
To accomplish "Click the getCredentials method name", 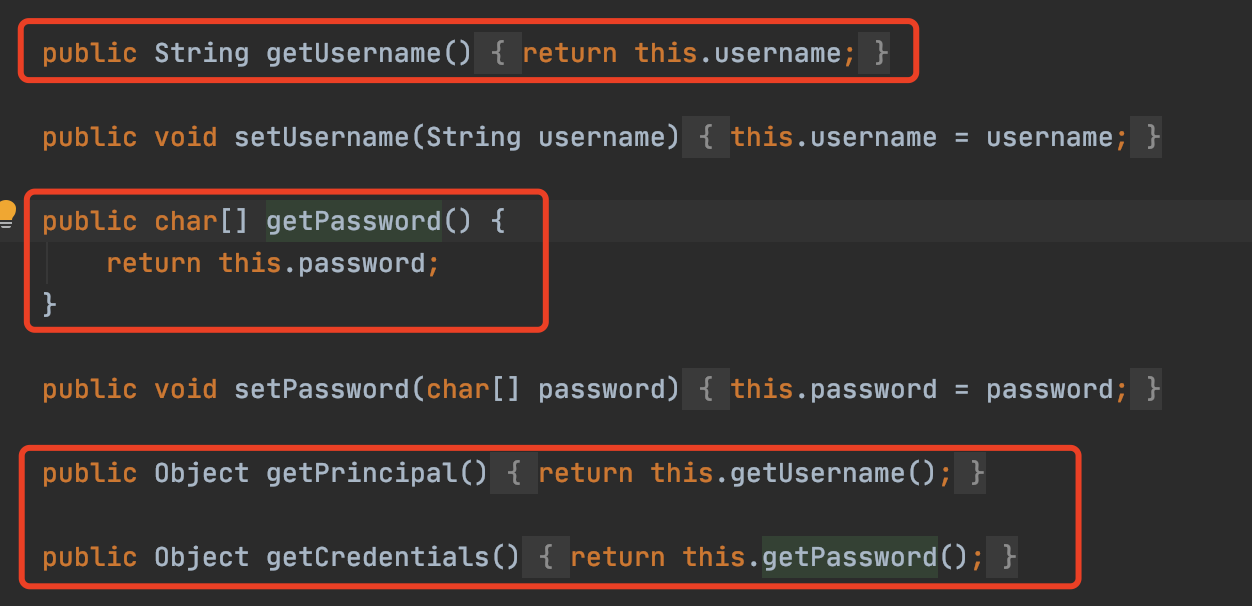I will click(377, 557).
